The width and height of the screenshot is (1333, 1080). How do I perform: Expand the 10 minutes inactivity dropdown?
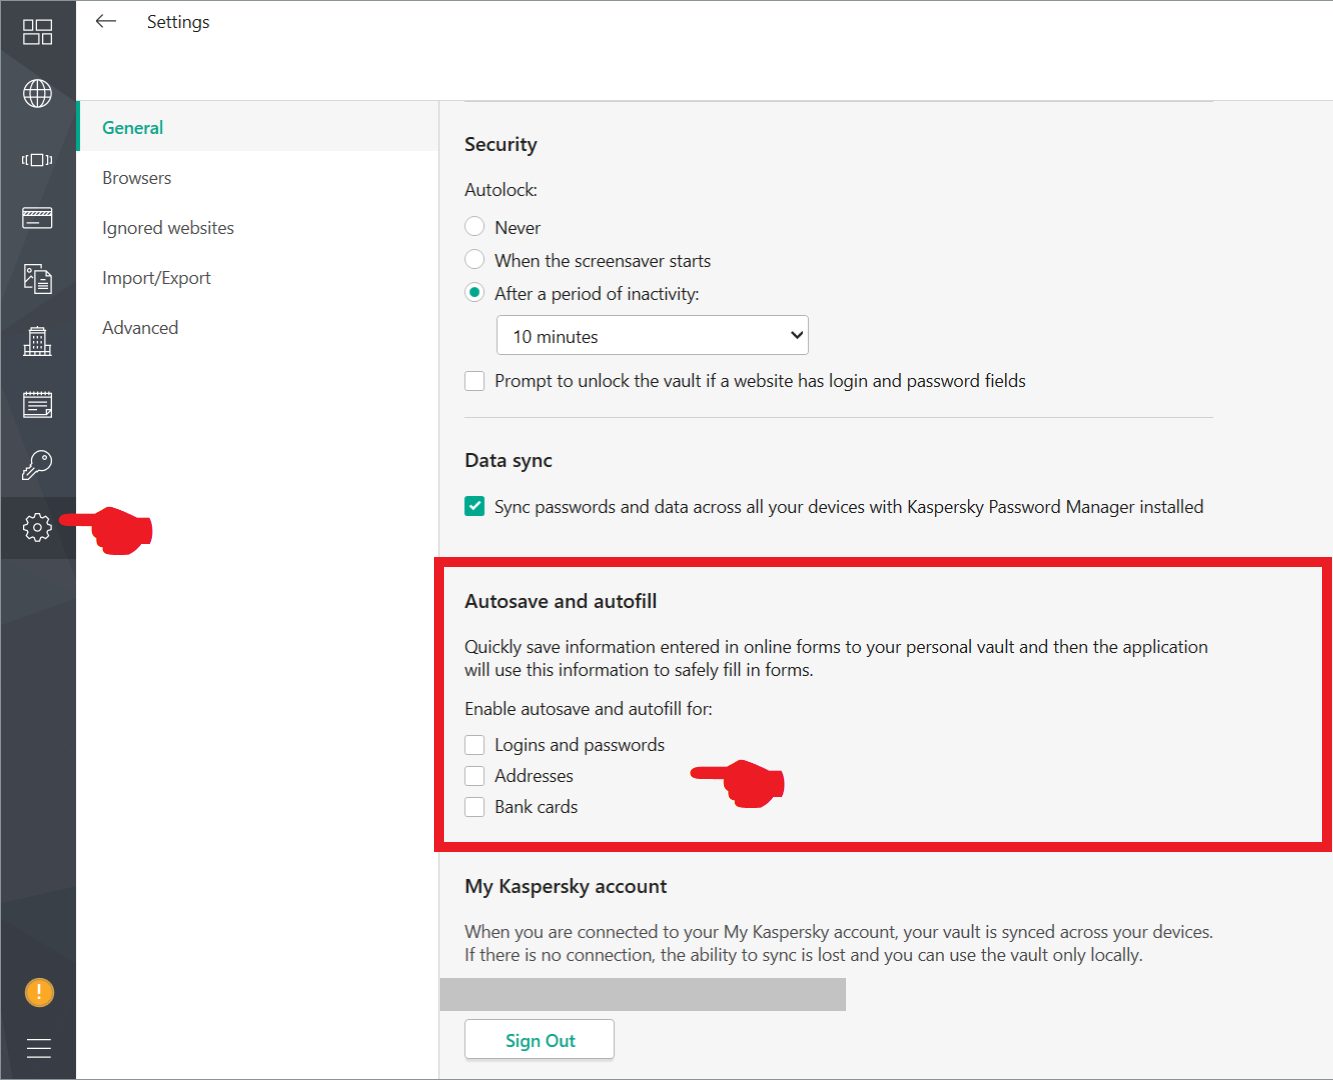[652, 336]
